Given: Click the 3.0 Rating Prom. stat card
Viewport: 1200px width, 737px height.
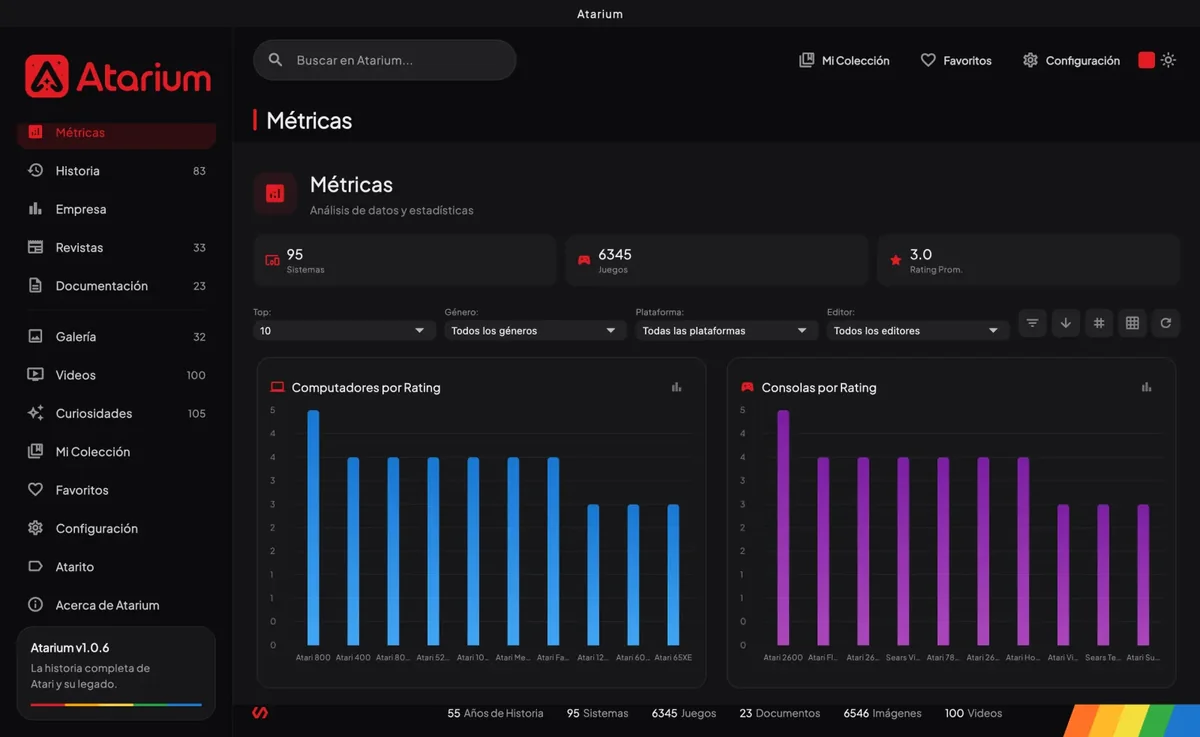Looking at the screenshot, I should (x=1029, y=260).
